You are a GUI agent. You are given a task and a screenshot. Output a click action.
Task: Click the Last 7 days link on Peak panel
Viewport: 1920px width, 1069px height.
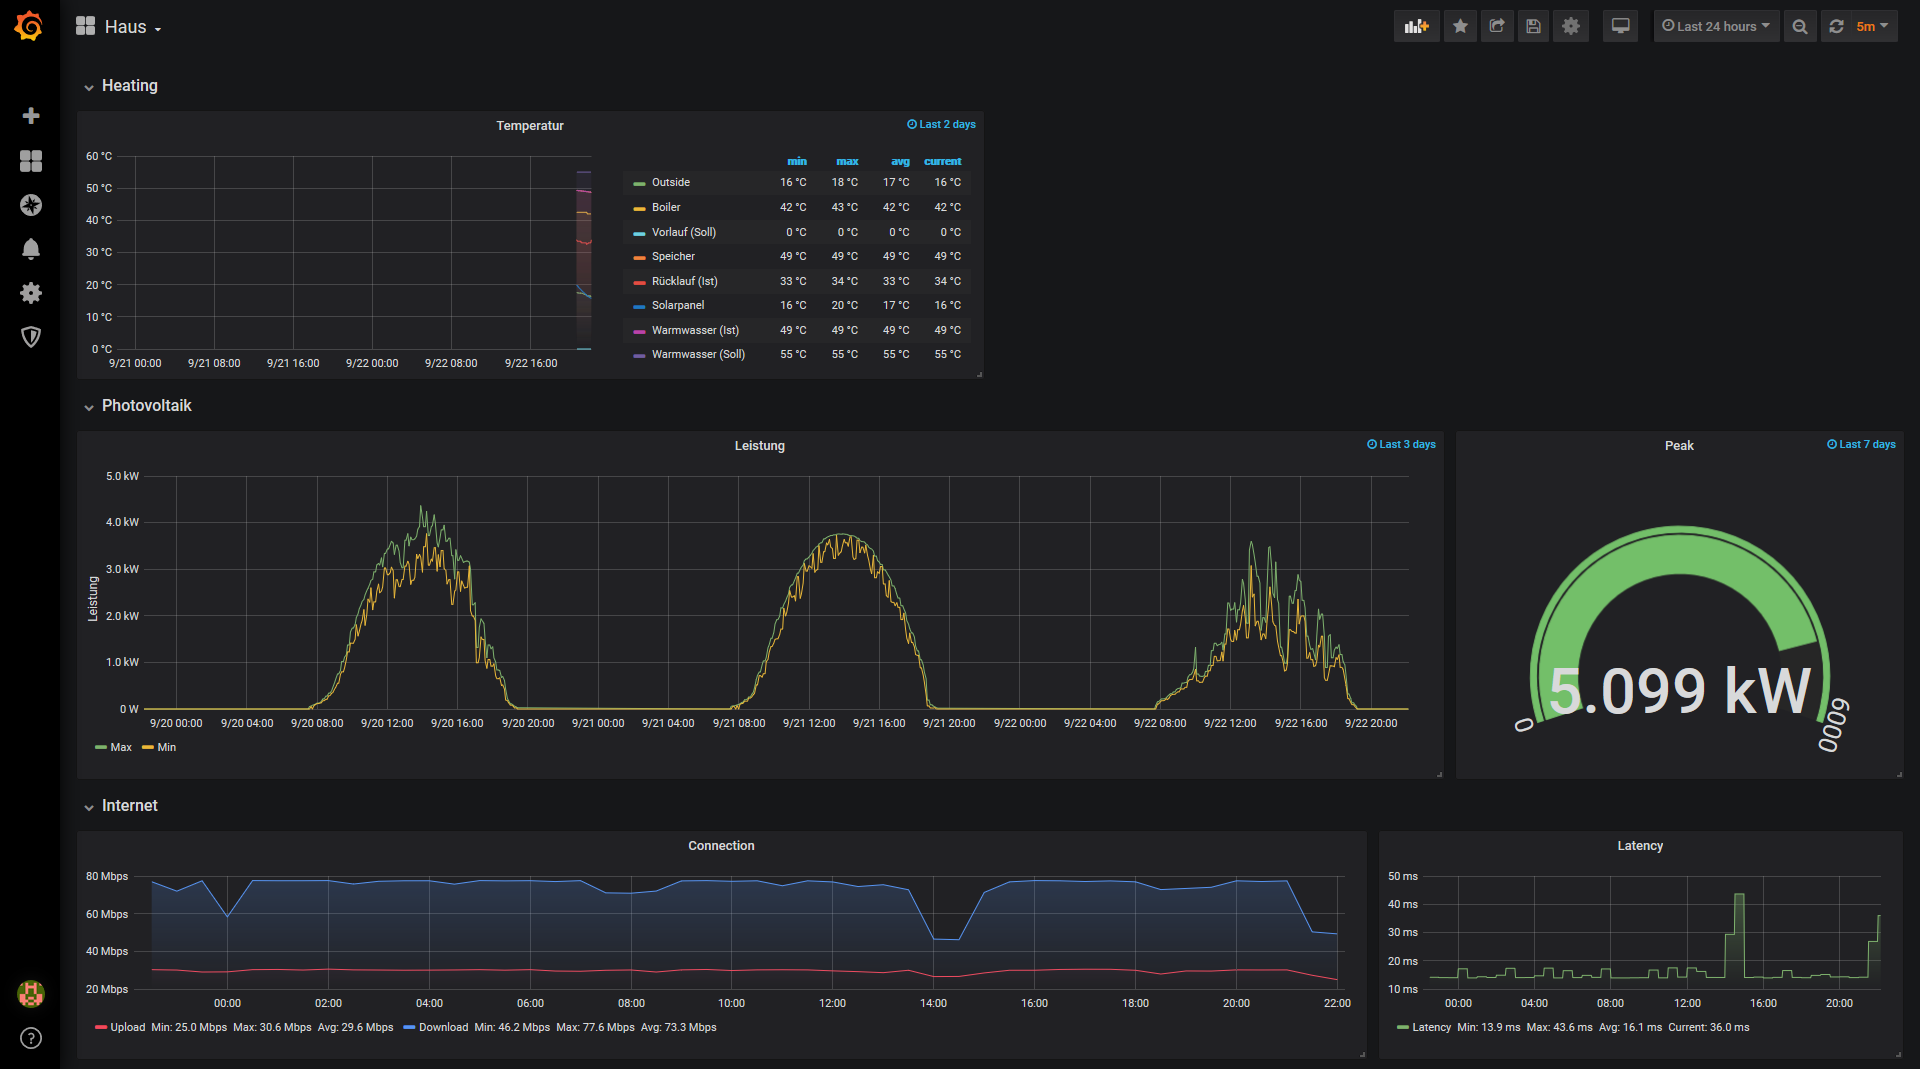(1861, 444)
